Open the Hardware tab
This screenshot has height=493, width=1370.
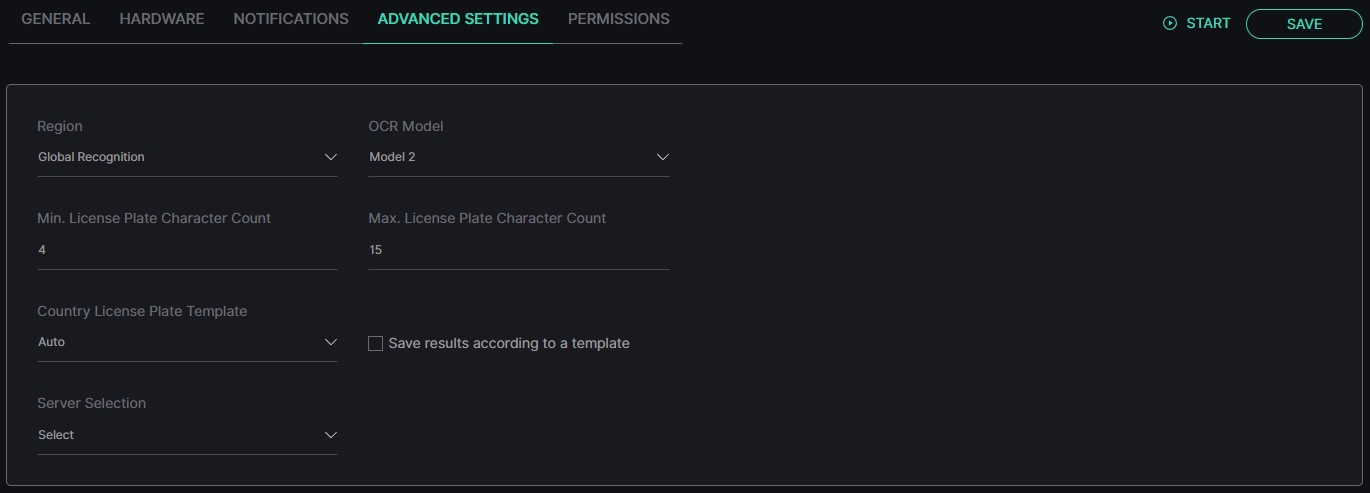[x=162, y=19]
